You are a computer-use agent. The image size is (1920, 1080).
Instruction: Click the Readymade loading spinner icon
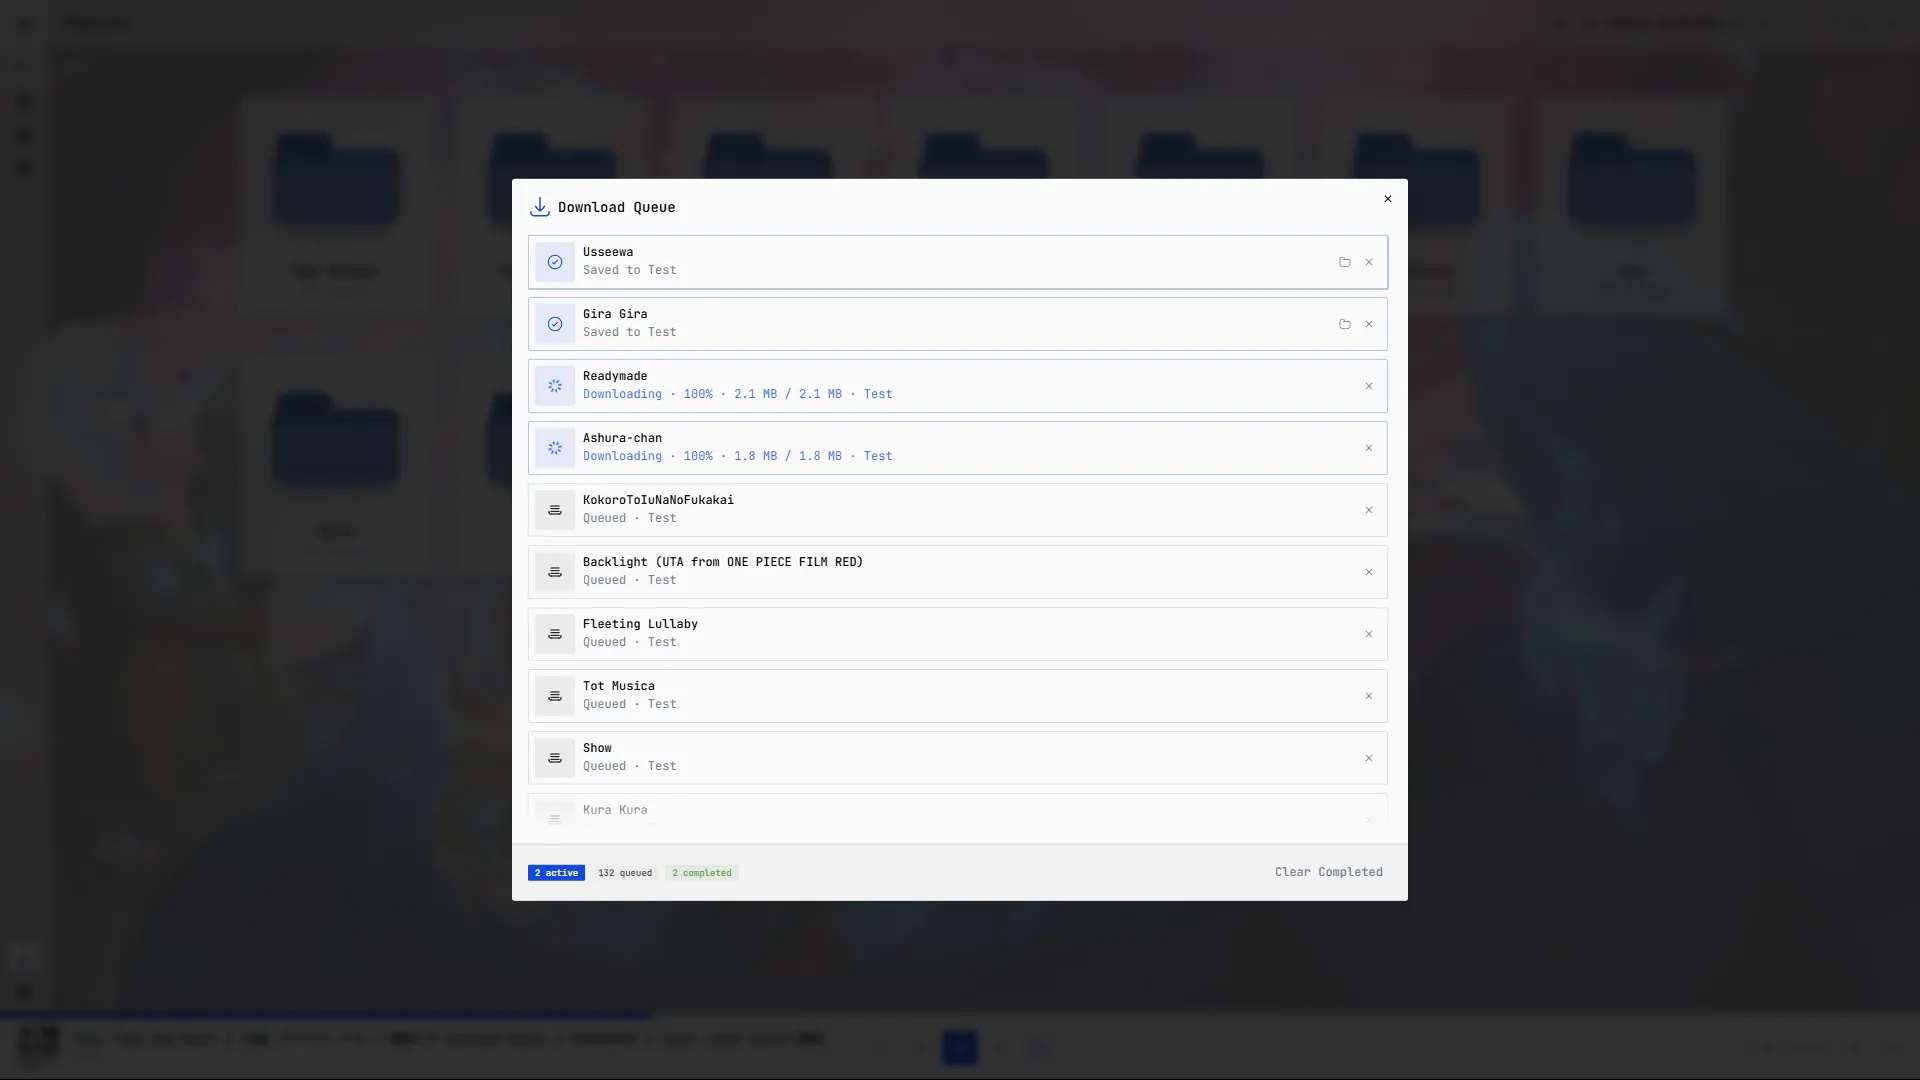coord(555,386)
